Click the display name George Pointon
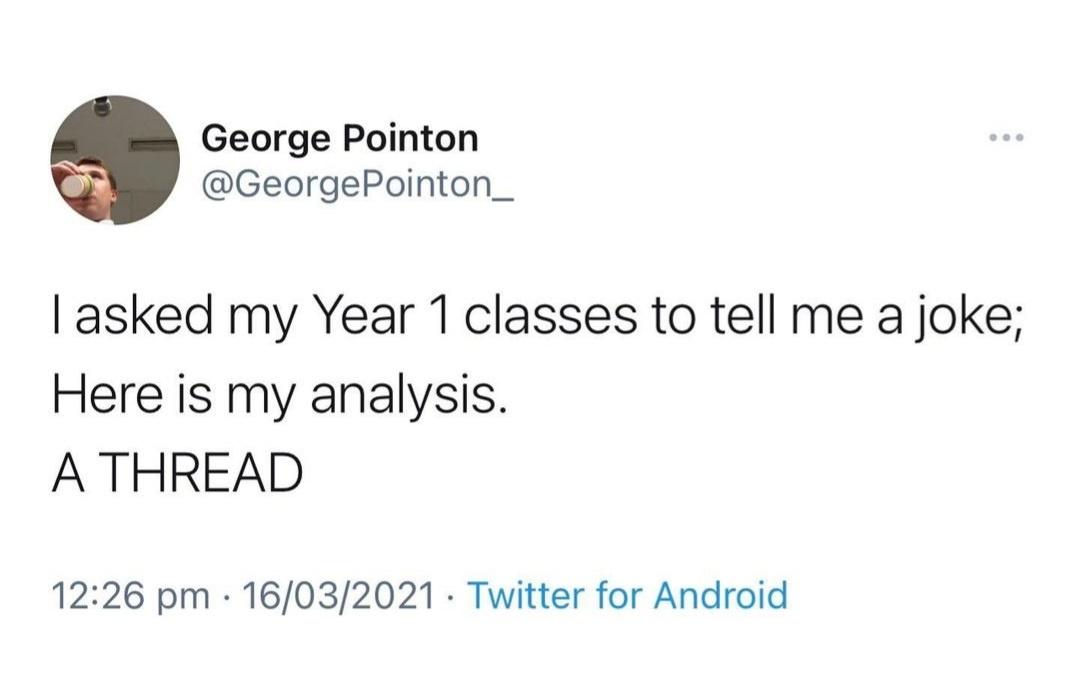Viewport: 1077px width, 685px height. (341, 140)
